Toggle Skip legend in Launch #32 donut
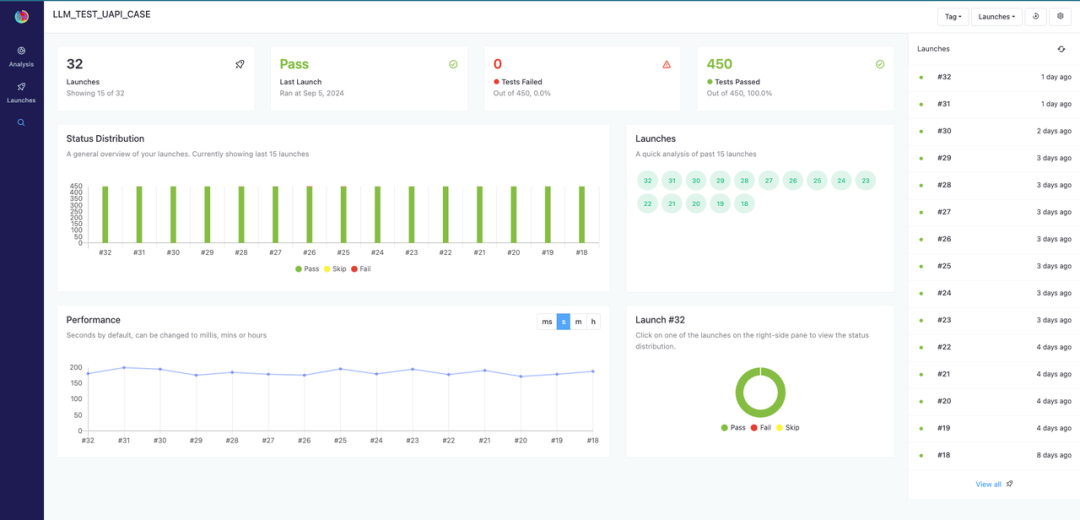Screen dimensions: 1080x520 click(x=787, y=428)
